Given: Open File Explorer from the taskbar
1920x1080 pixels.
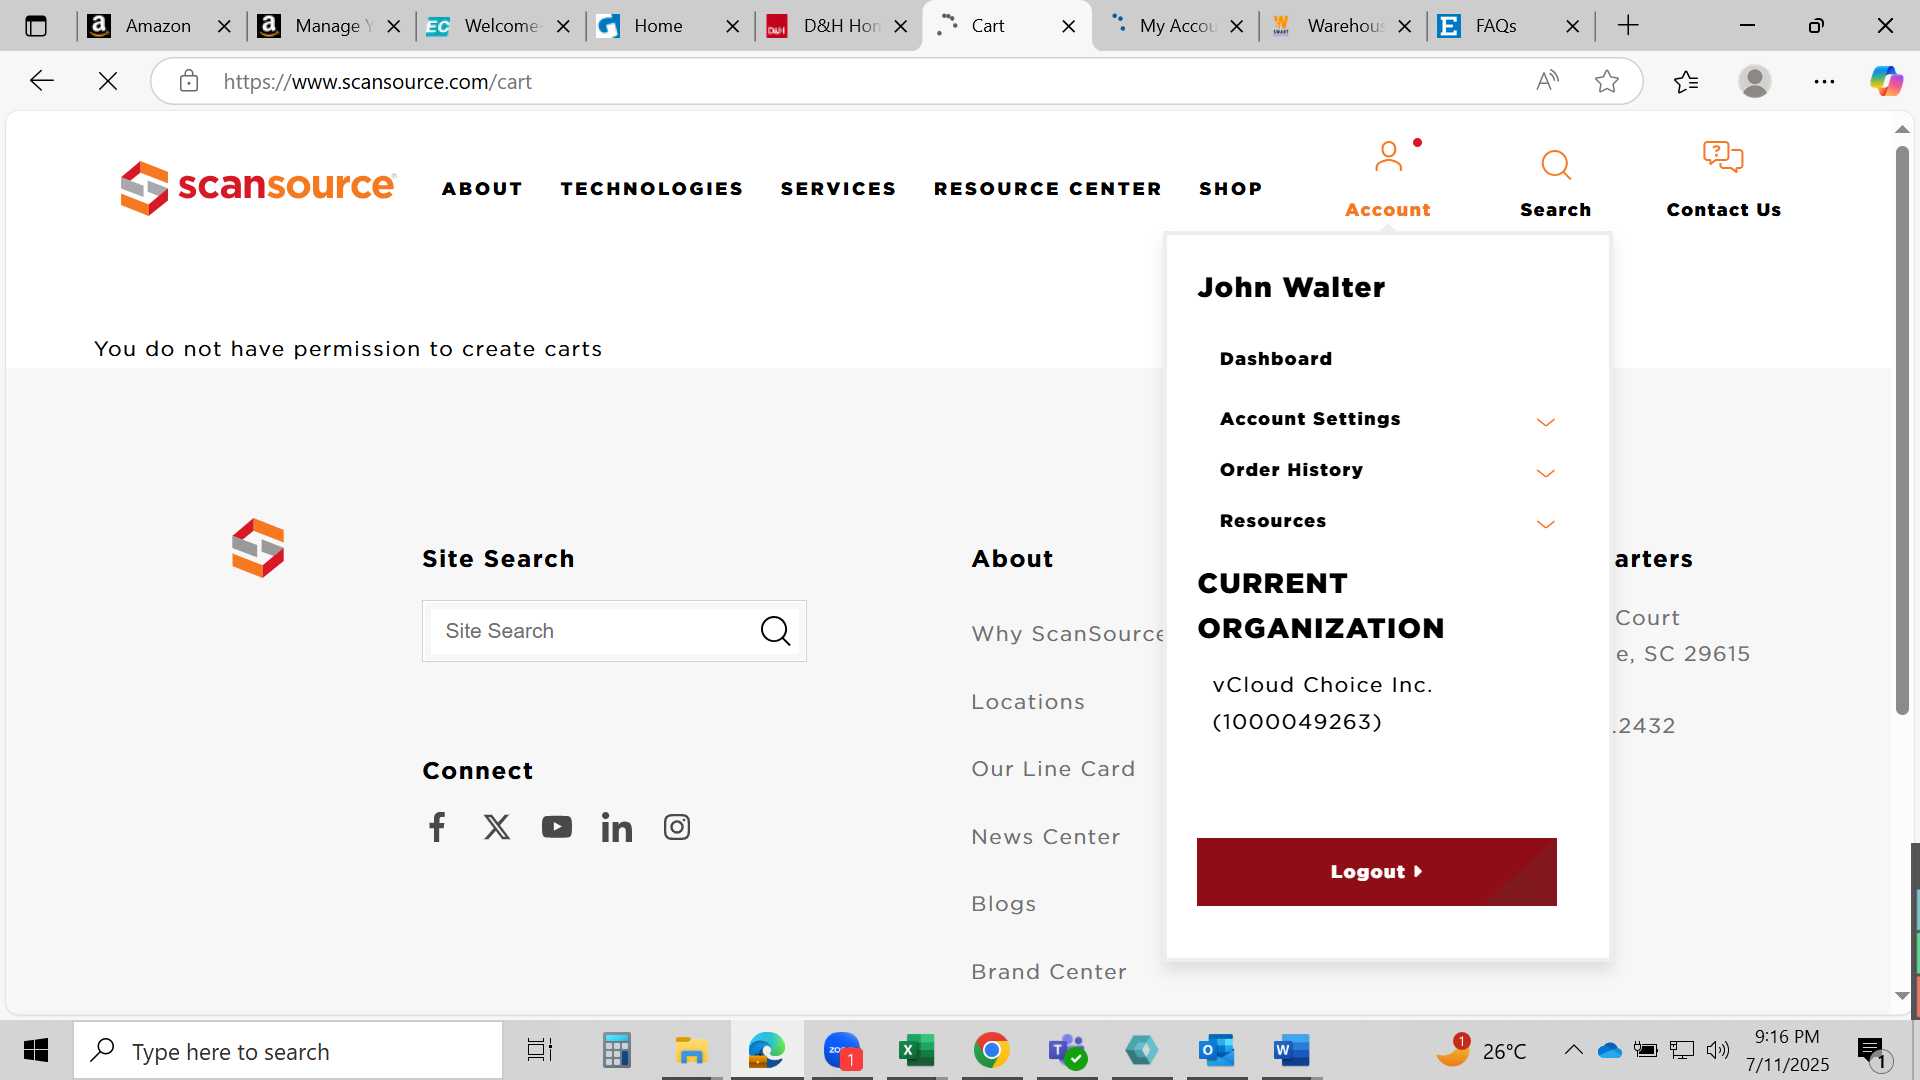Looking at the screenshot, I should tap(691, 1050).
